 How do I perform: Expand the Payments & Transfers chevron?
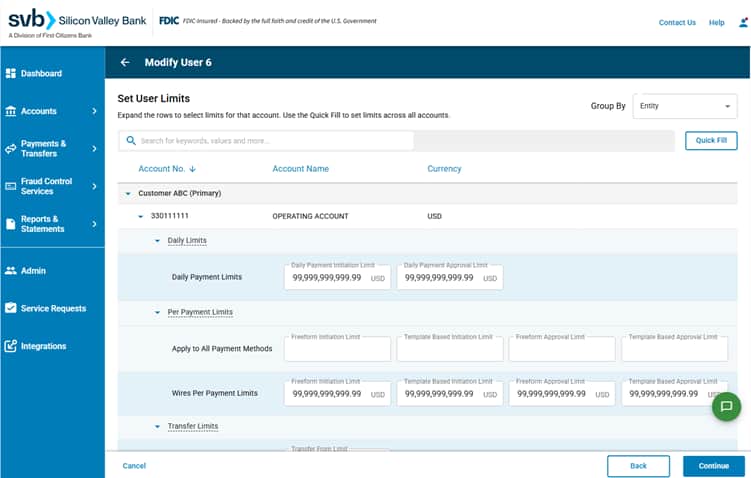(x=94, y=148)
